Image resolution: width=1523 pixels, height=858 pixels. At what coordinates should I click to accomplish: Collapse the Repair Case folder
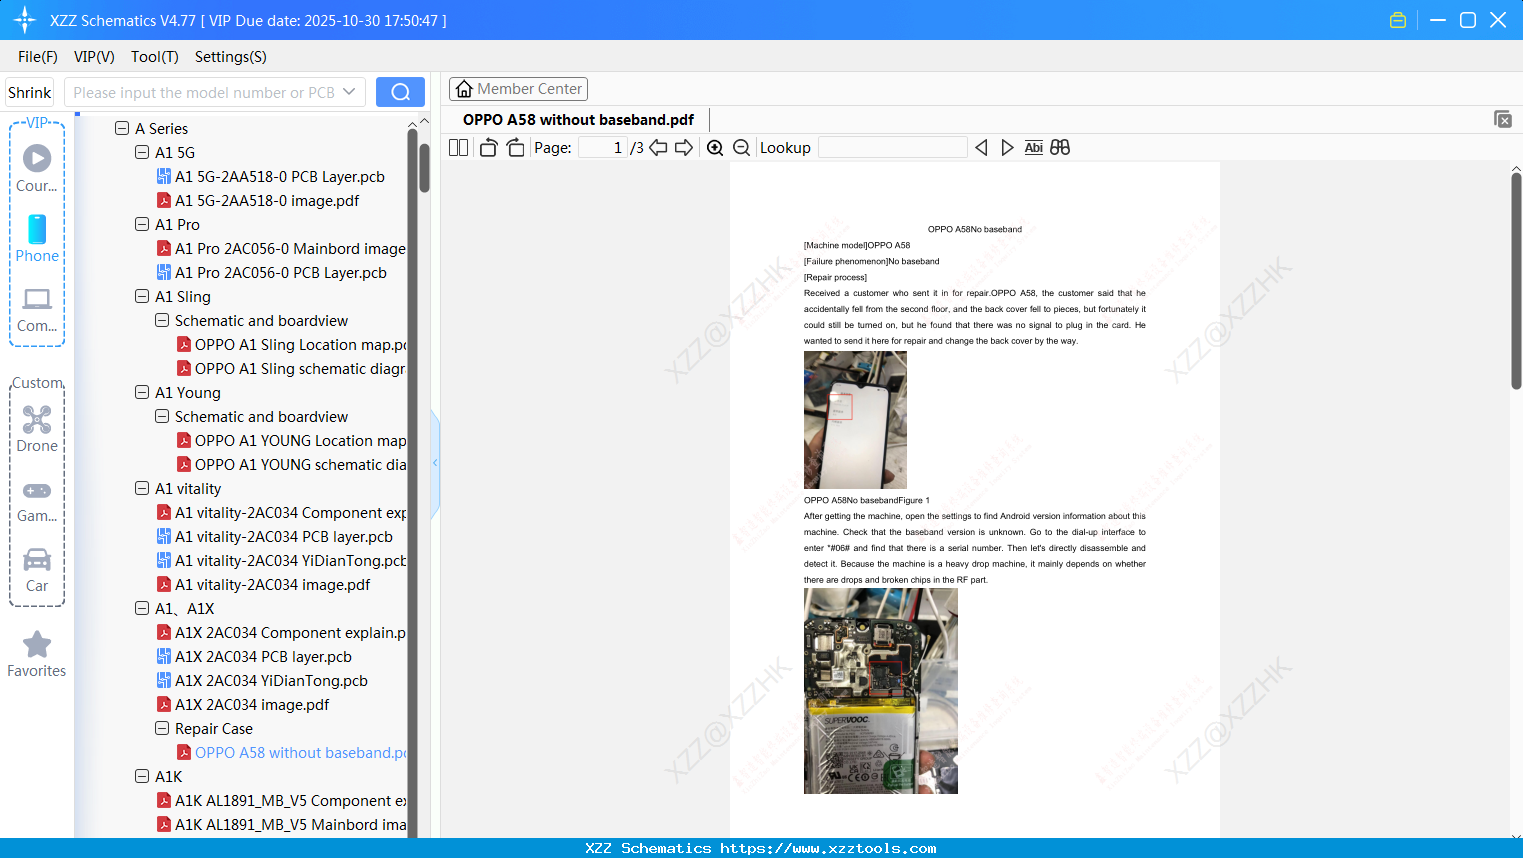coord(162,729)
